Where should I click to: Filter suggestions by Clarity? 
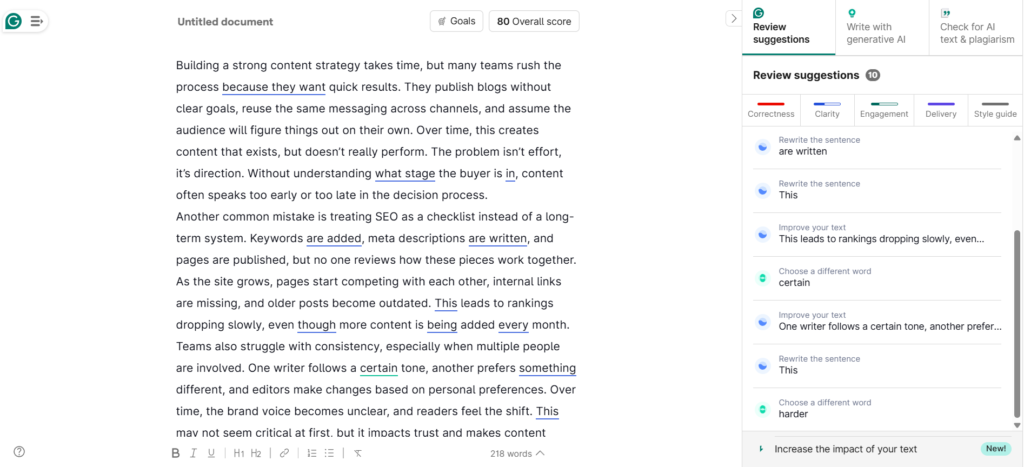pyautogui.click(x=827, y=108)
